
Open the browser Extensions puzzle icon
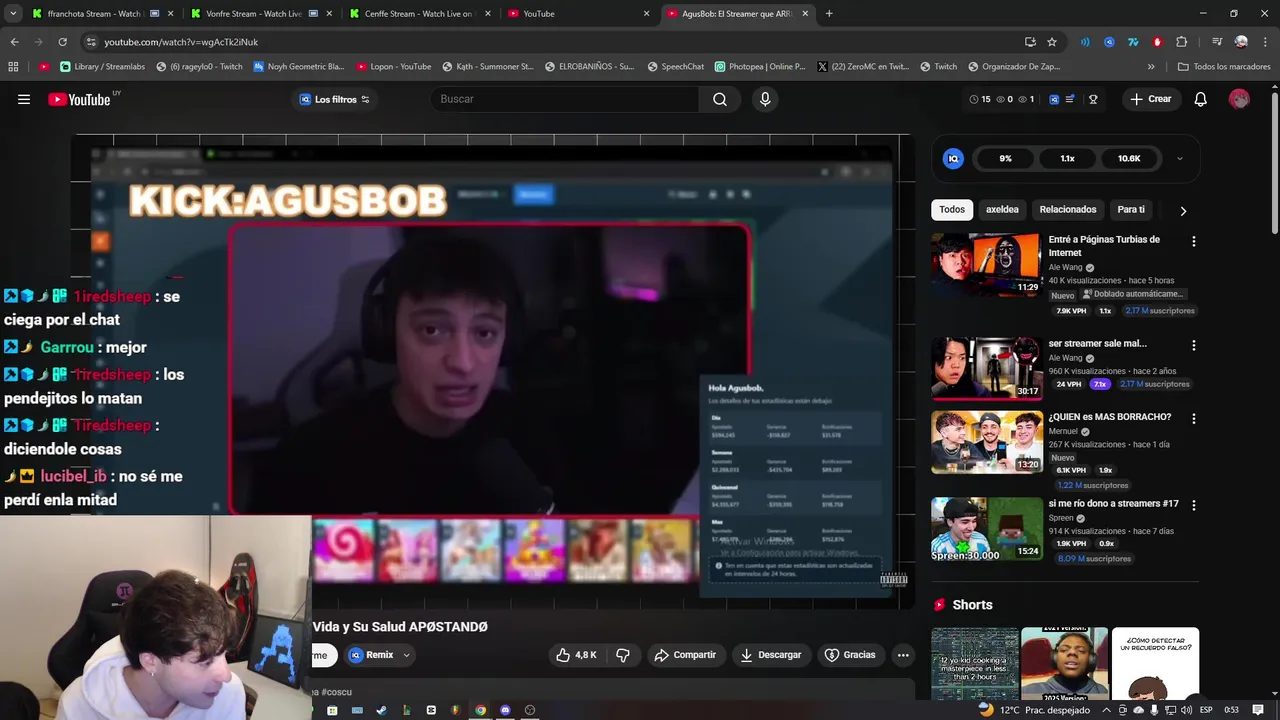click(1181, 42)
